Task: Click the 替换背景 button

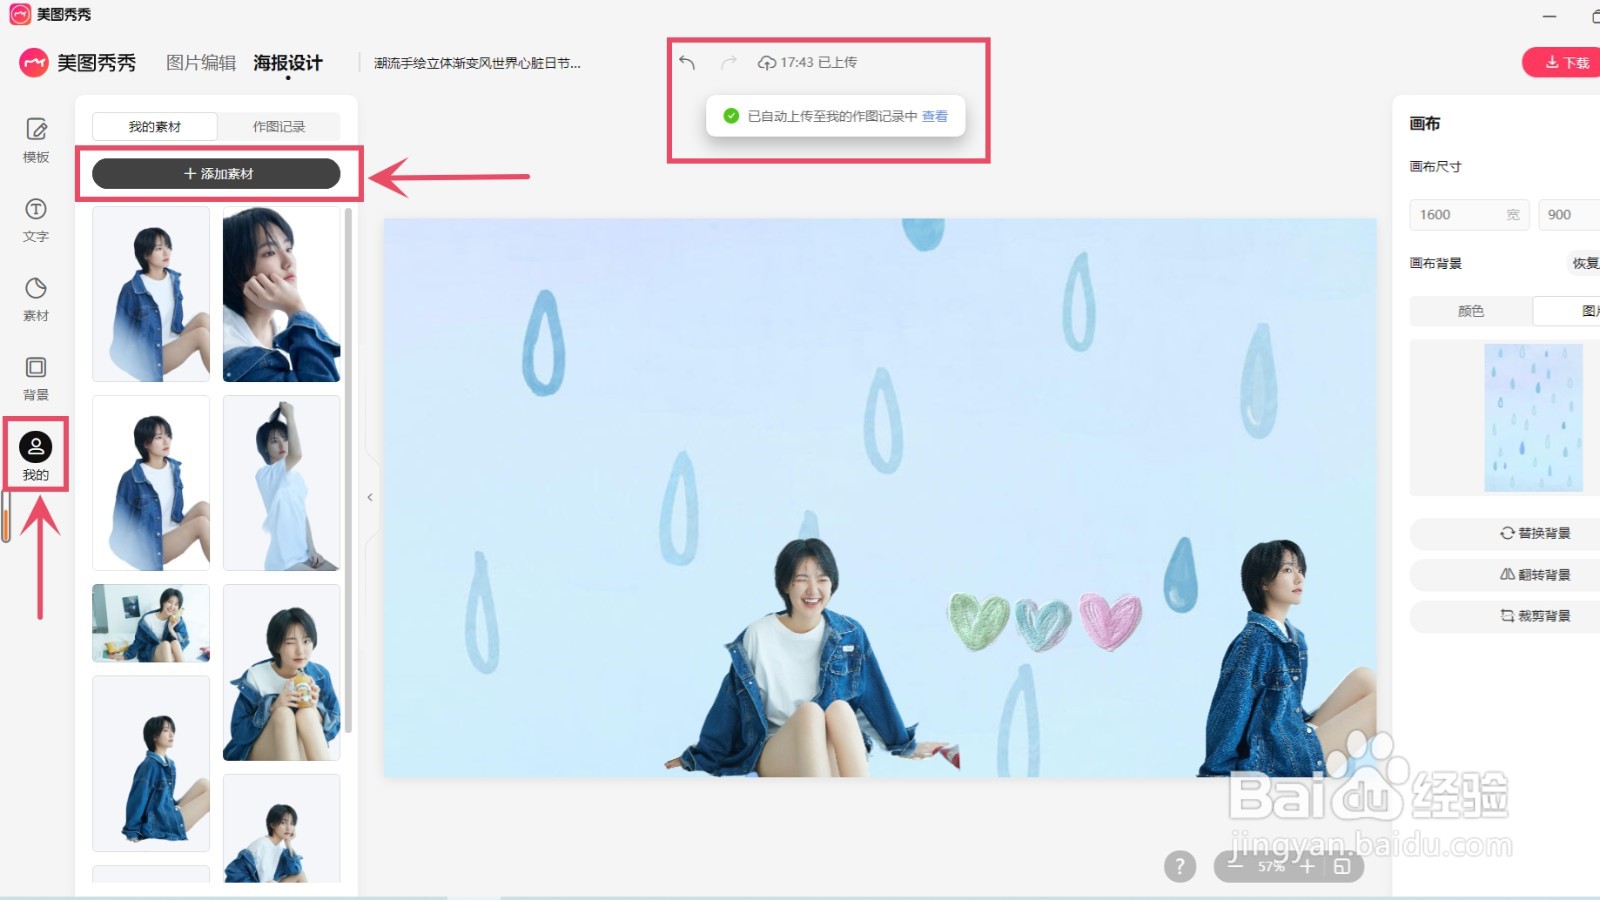Action: tap(1505, 533)
